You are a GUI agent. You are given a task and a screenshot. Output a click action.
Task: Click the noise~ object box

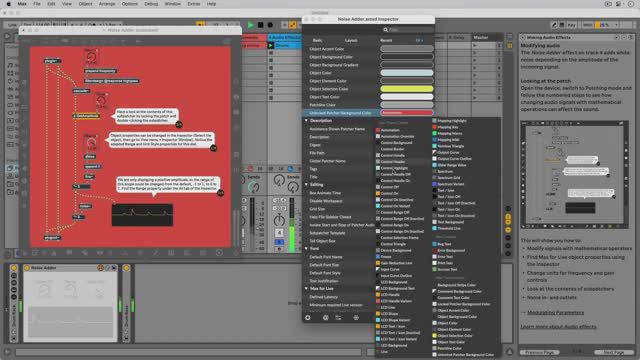tap(85, 206)
